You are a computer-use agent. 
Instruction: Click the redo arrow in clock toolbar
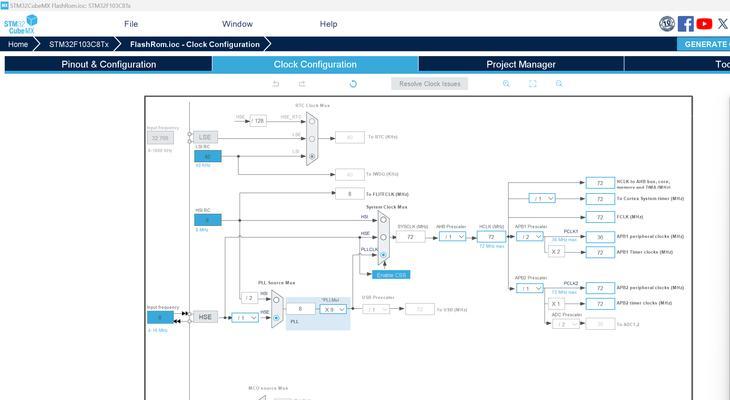click(x=302, y=84)
